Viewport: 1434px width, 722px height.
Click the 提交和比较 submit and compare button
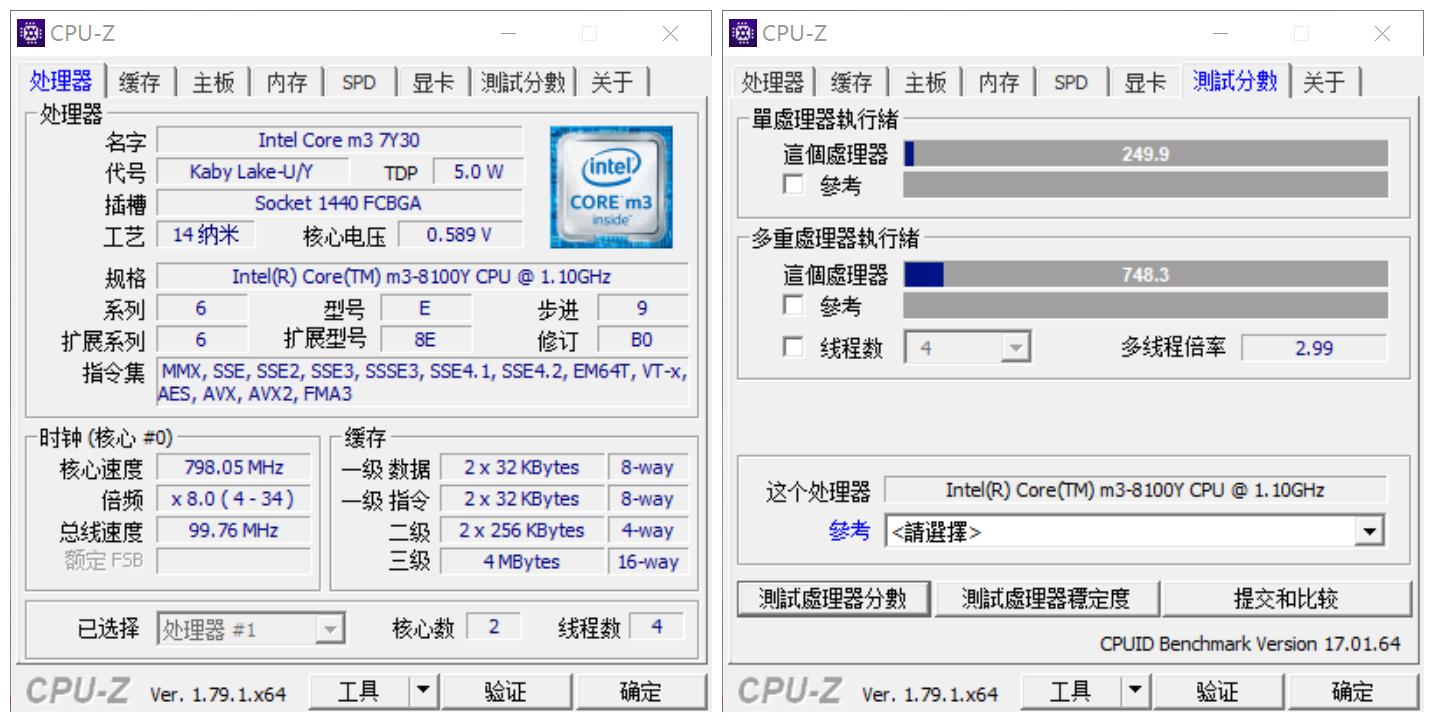point(1289,598)
